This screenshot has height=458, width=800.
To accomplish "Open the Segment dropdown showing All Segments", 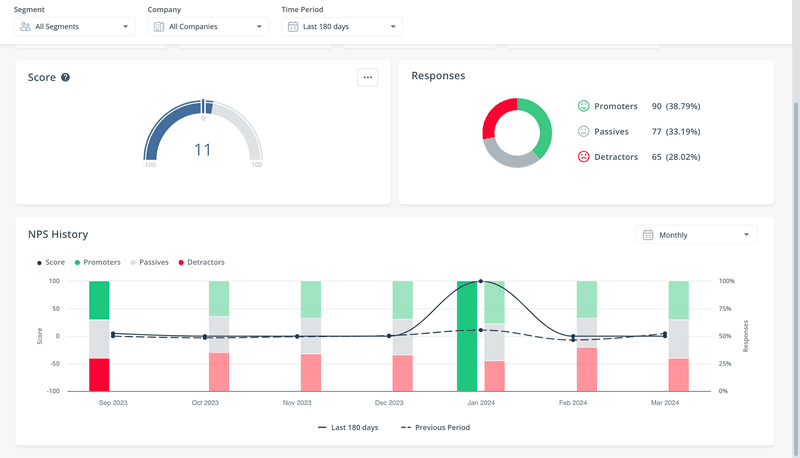I will [74, 27].
